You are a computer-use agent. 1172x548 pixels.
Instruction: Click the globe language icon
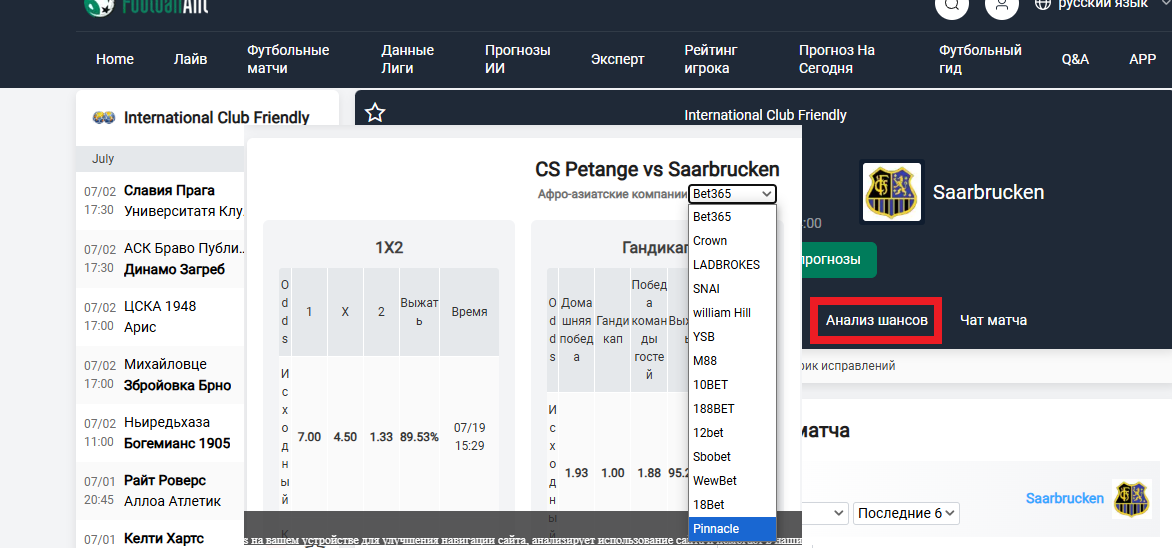pyautogui.click(x=1043, y=4)
